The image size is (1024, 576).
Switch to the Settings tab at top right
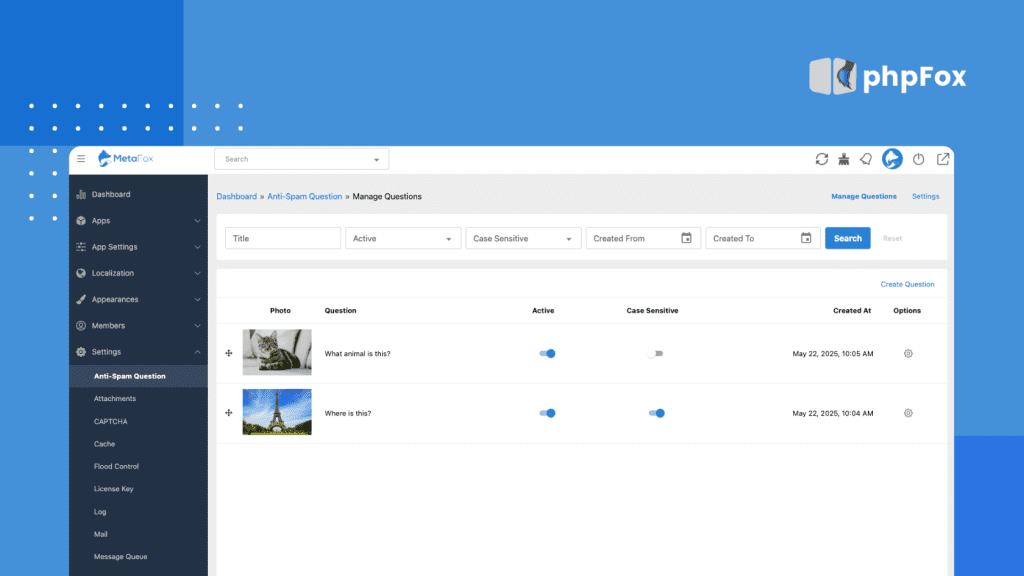coord(925,197)
